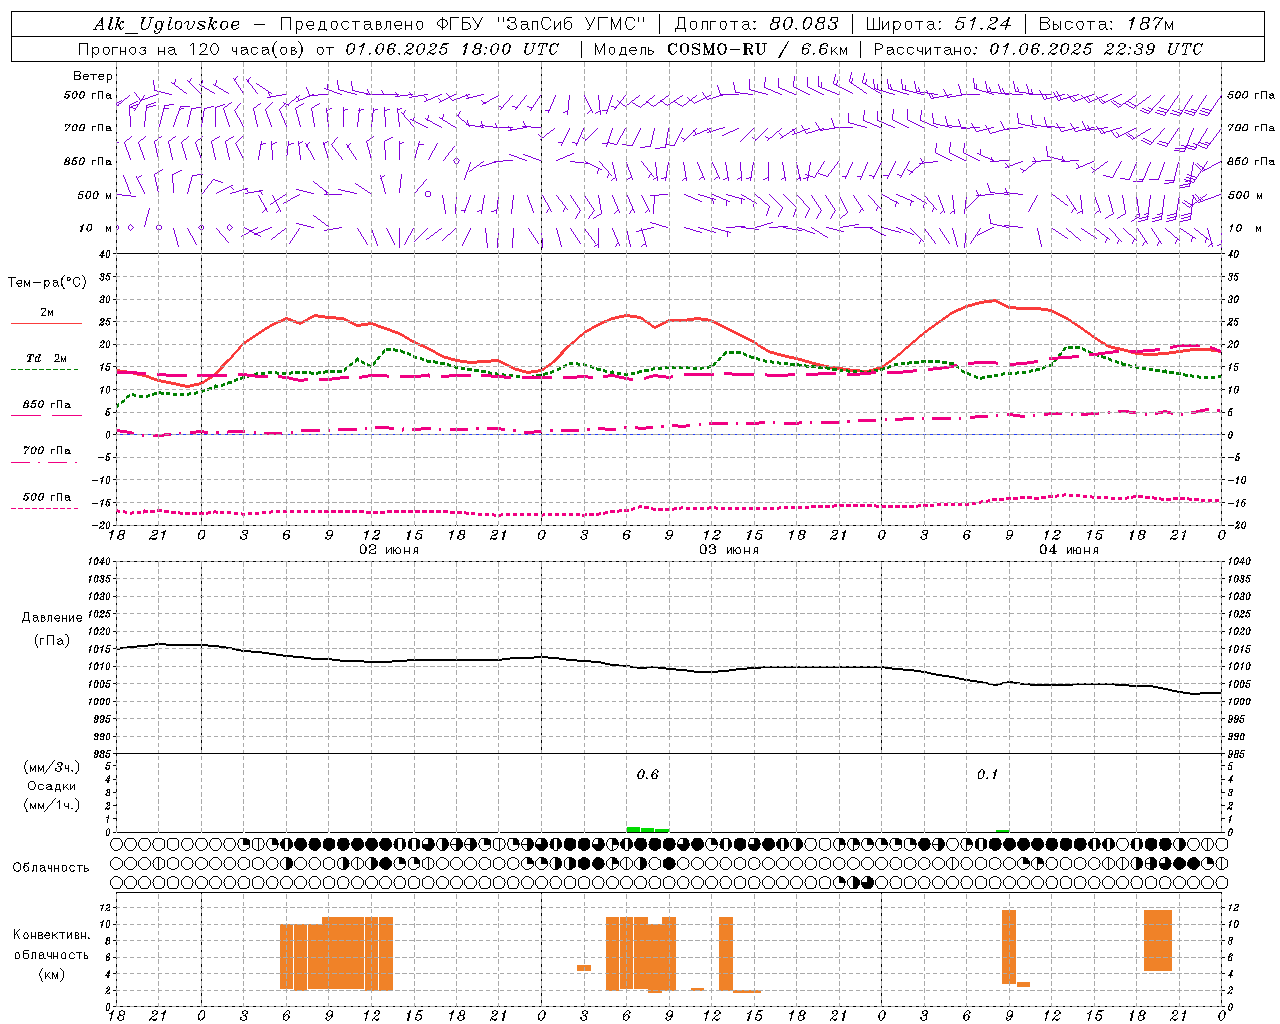Image resolution: width=1280 pixels, height=1024 pixels.
Task: Click the '04 июня' date label
Action: click(x=1069, y=549)
